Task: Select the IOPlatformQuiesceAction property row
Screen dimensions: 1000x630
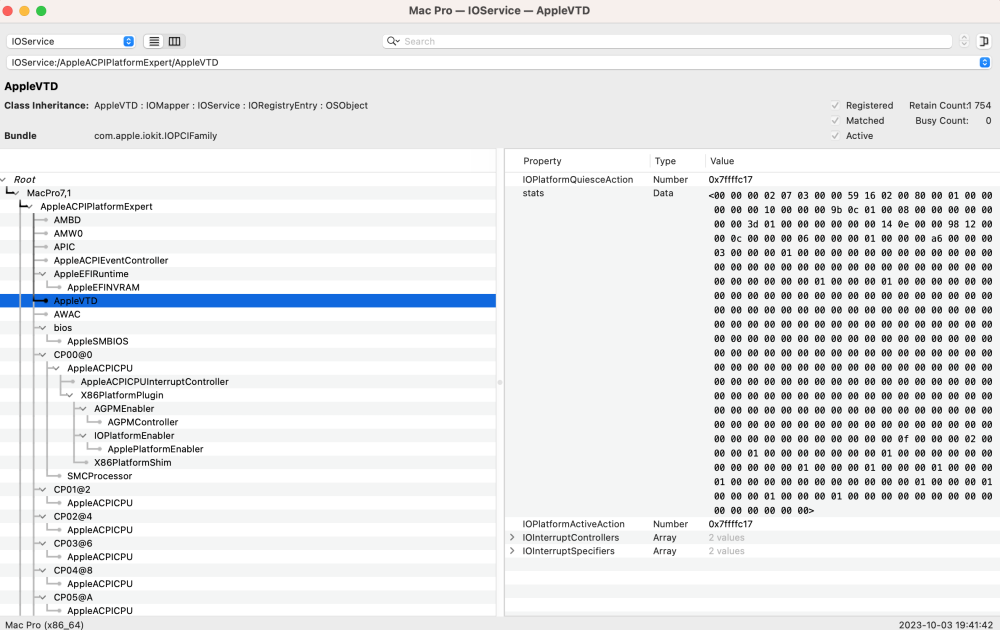Action: pyautogui.click(x=753, y=180)
